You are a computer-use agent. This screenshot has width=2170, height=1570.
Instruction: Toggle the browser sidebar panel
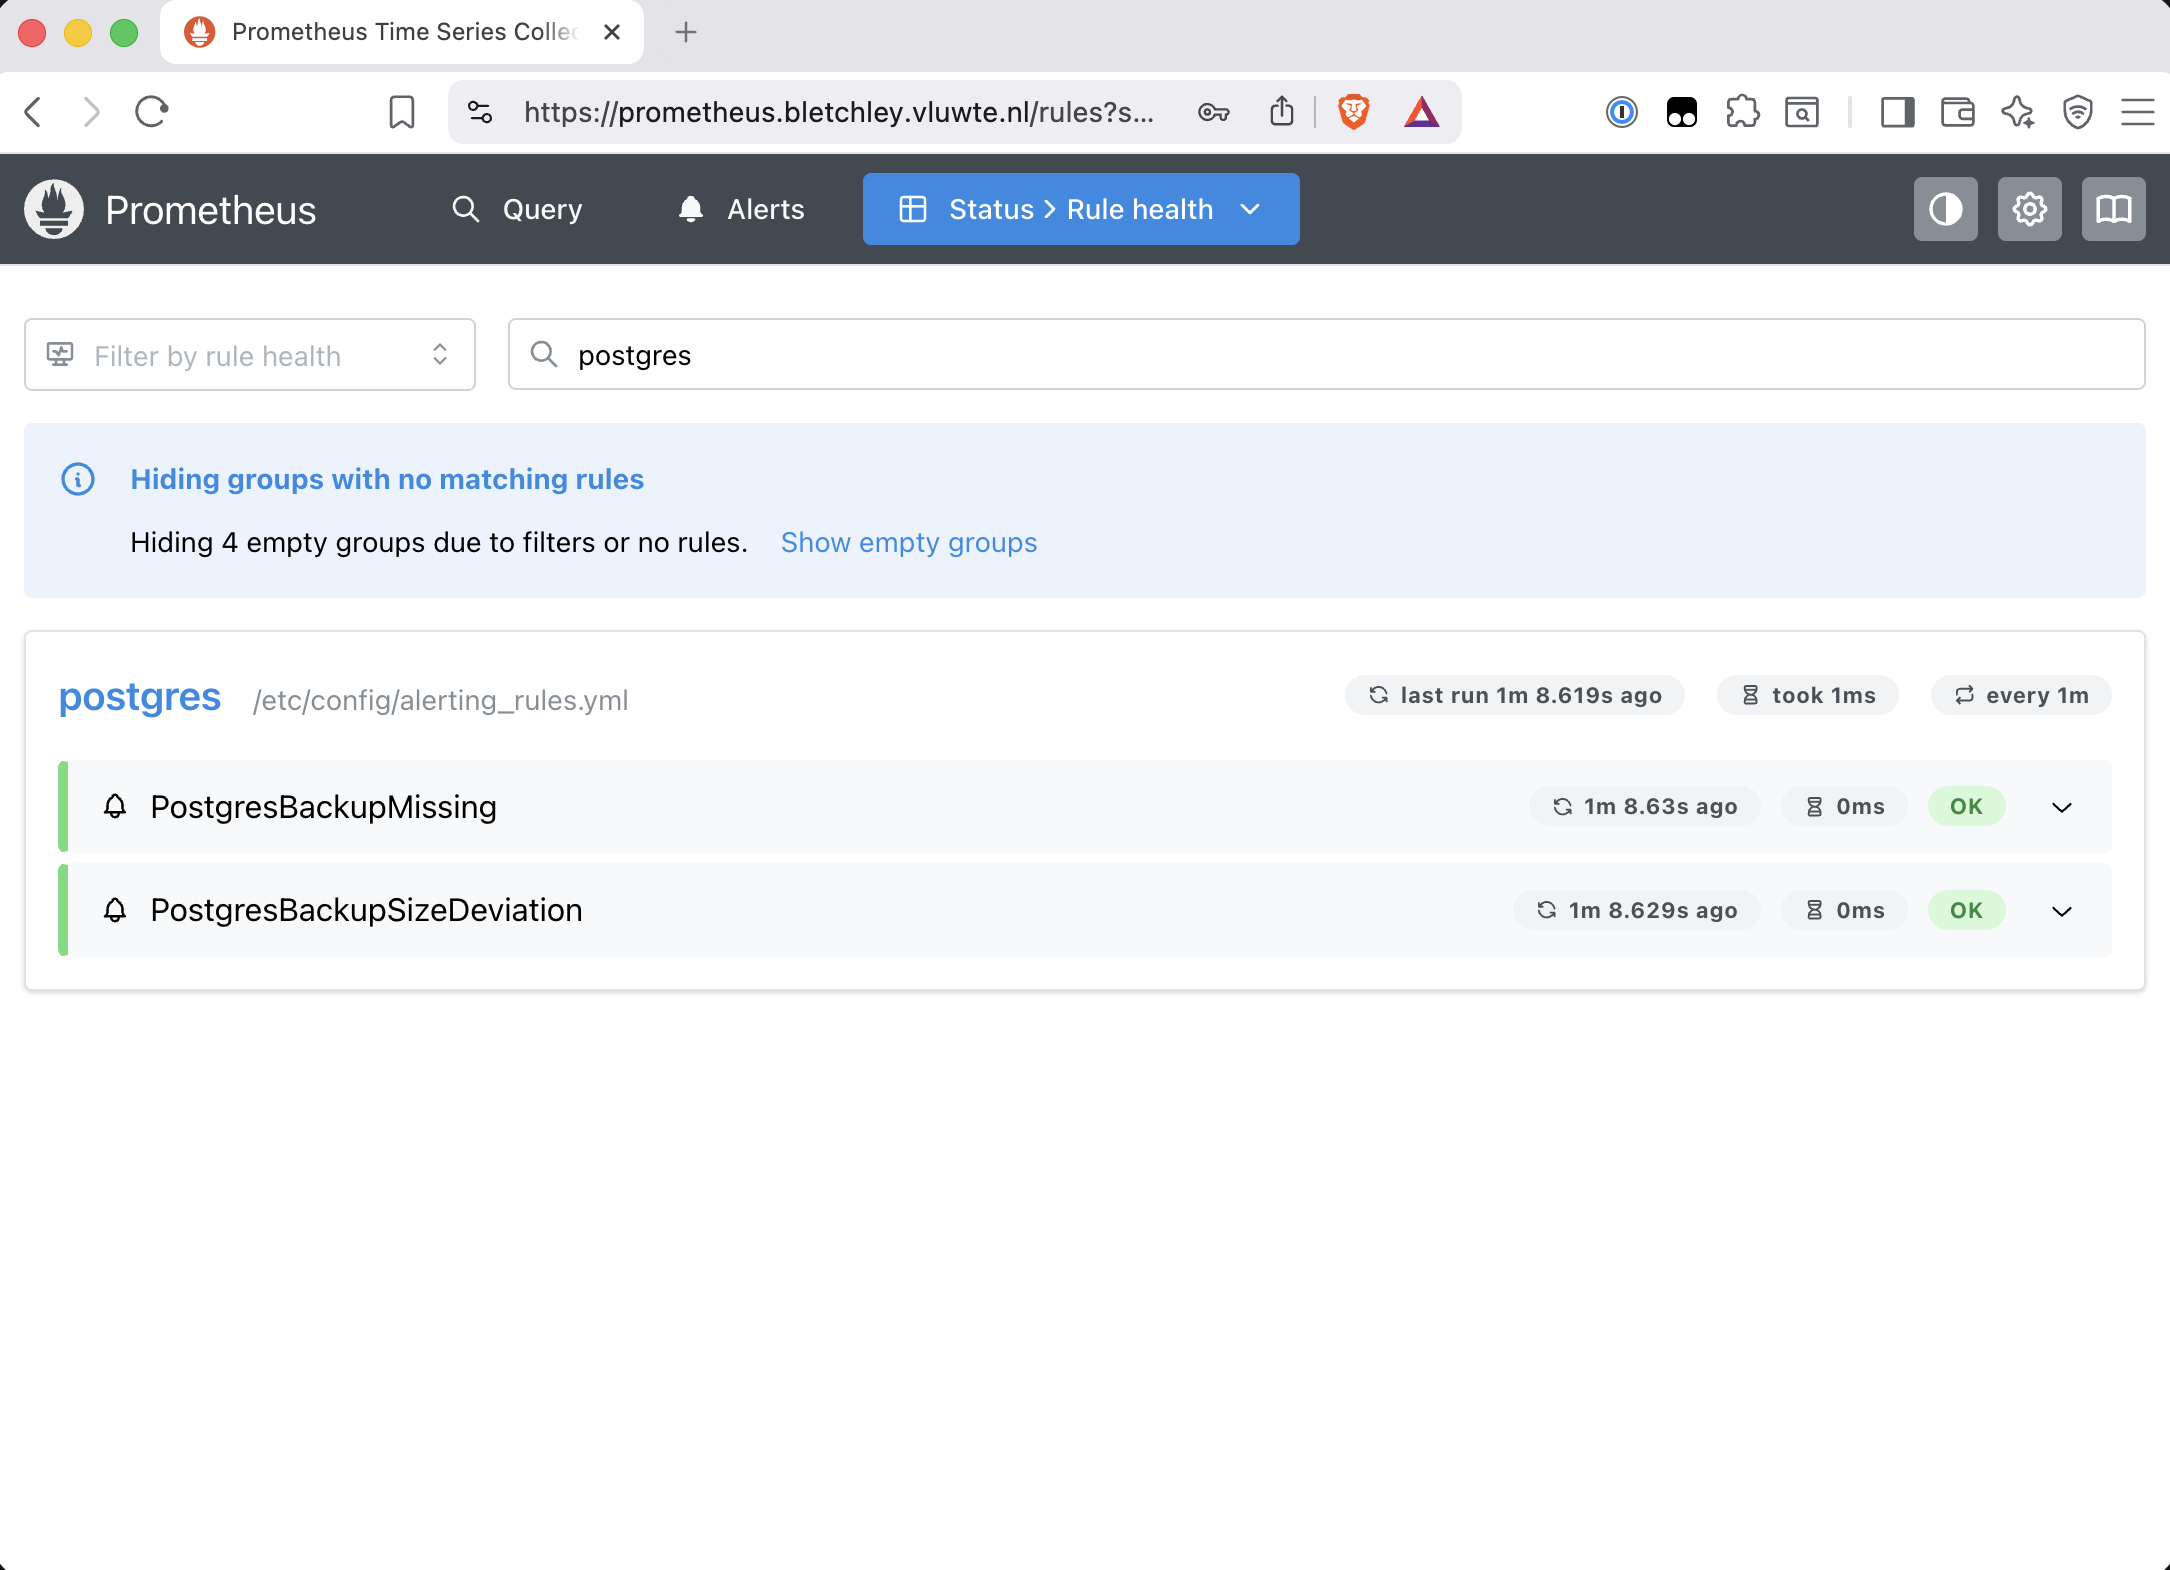pyautogui.click(x=1897, y=112)
